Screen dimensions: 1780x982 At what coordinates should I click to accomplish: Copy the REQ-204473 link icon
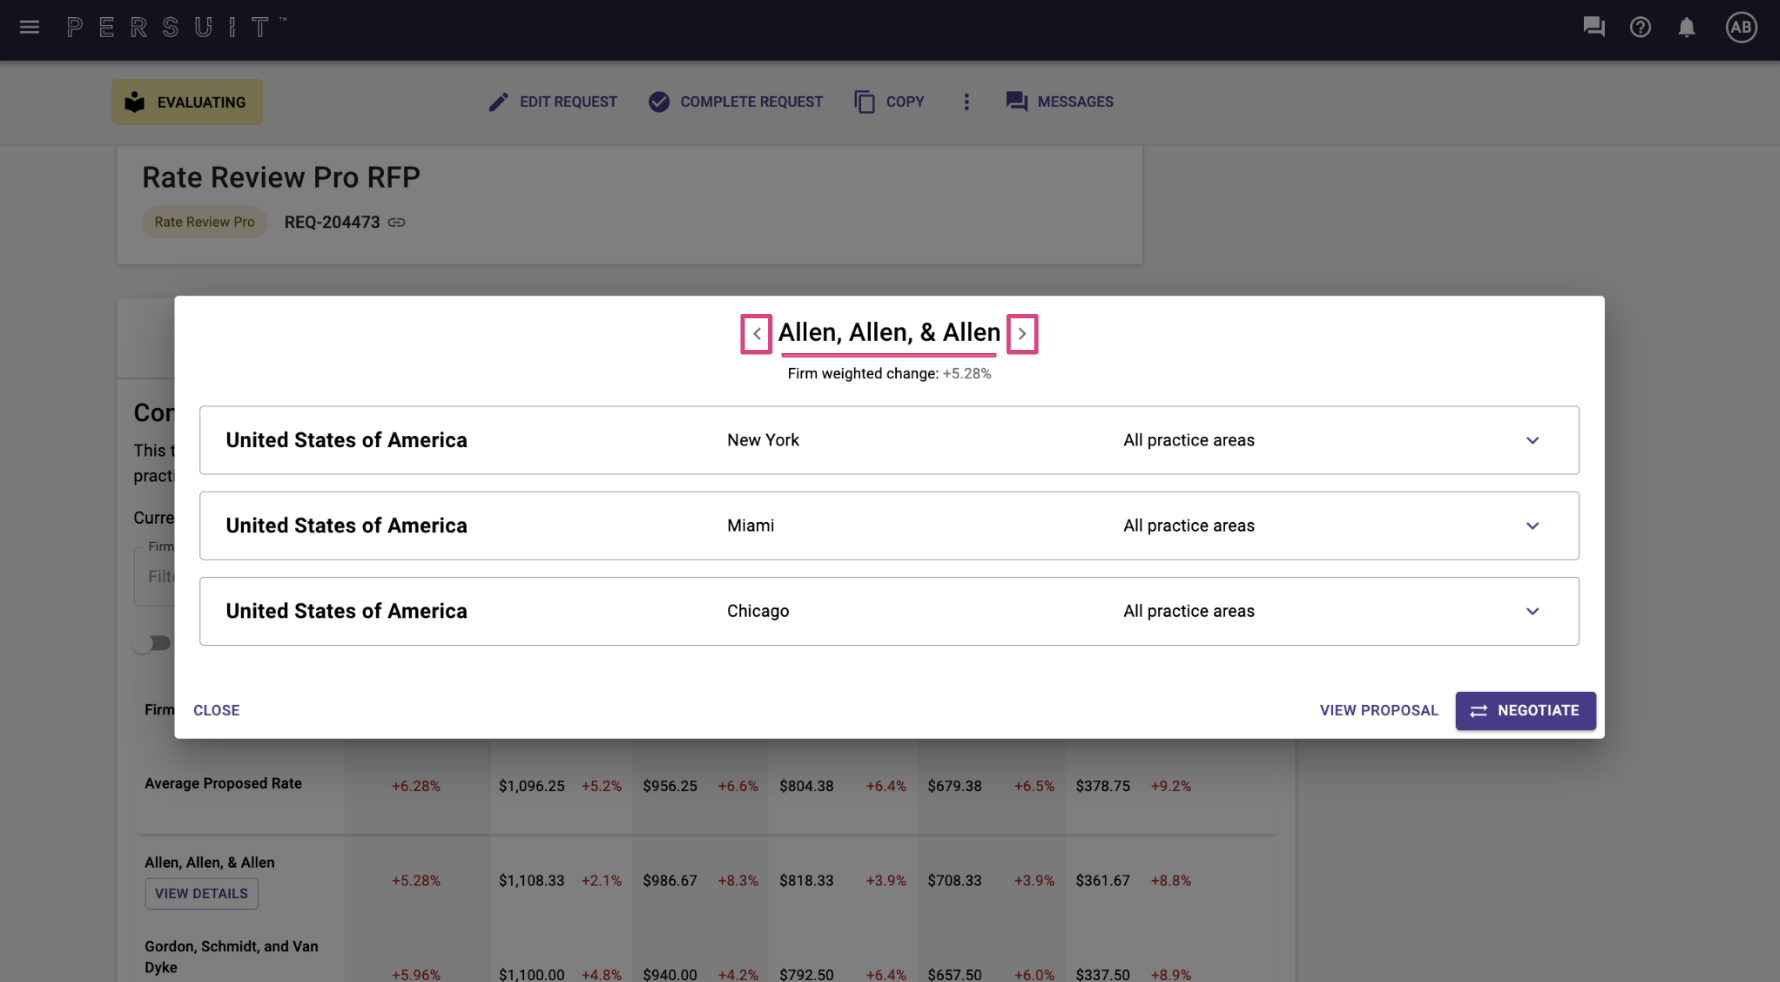pyautogui.click(x=397, y=222)
